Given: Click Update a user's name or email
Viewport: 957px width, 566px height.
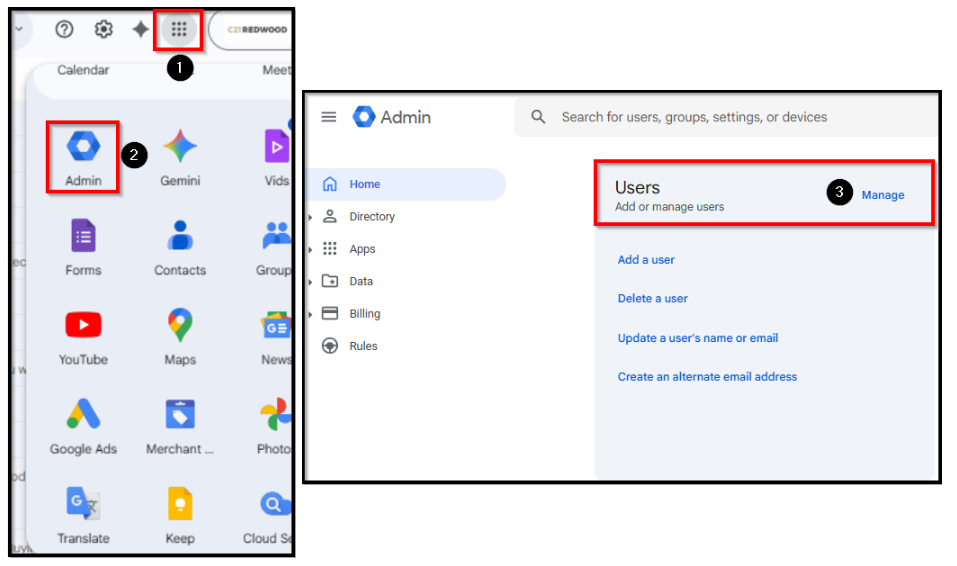Looking at the screenshot, I should click(698, 338).
